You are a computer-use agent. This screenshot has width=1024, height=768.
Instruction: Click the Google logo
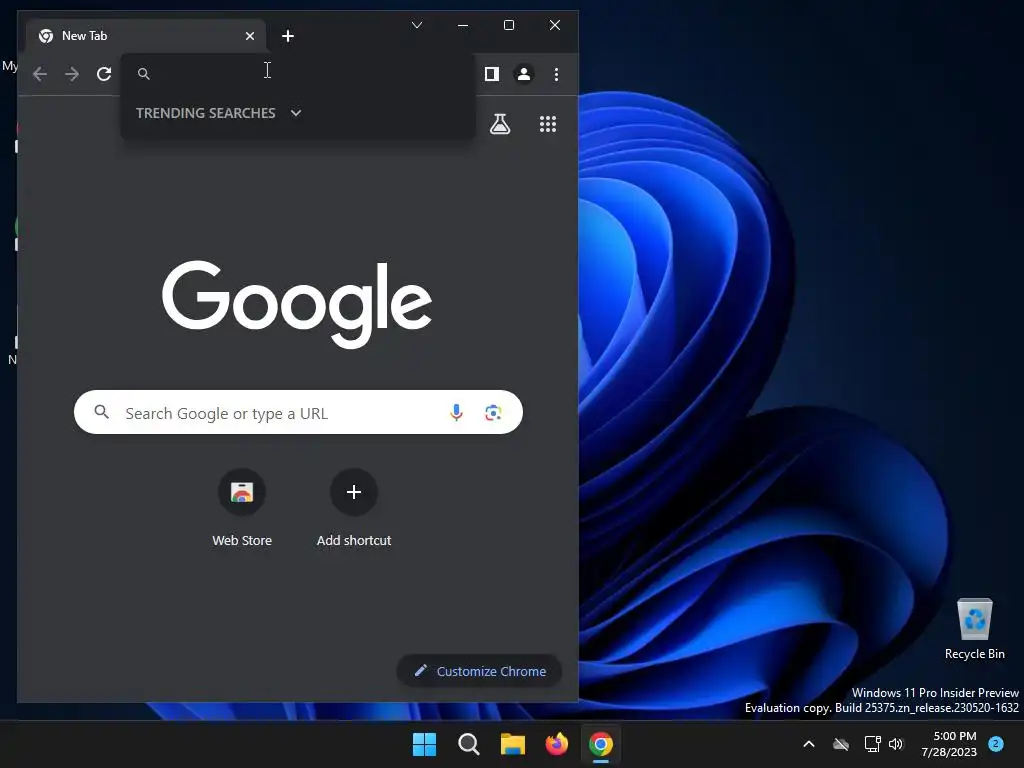coord(297,304)
